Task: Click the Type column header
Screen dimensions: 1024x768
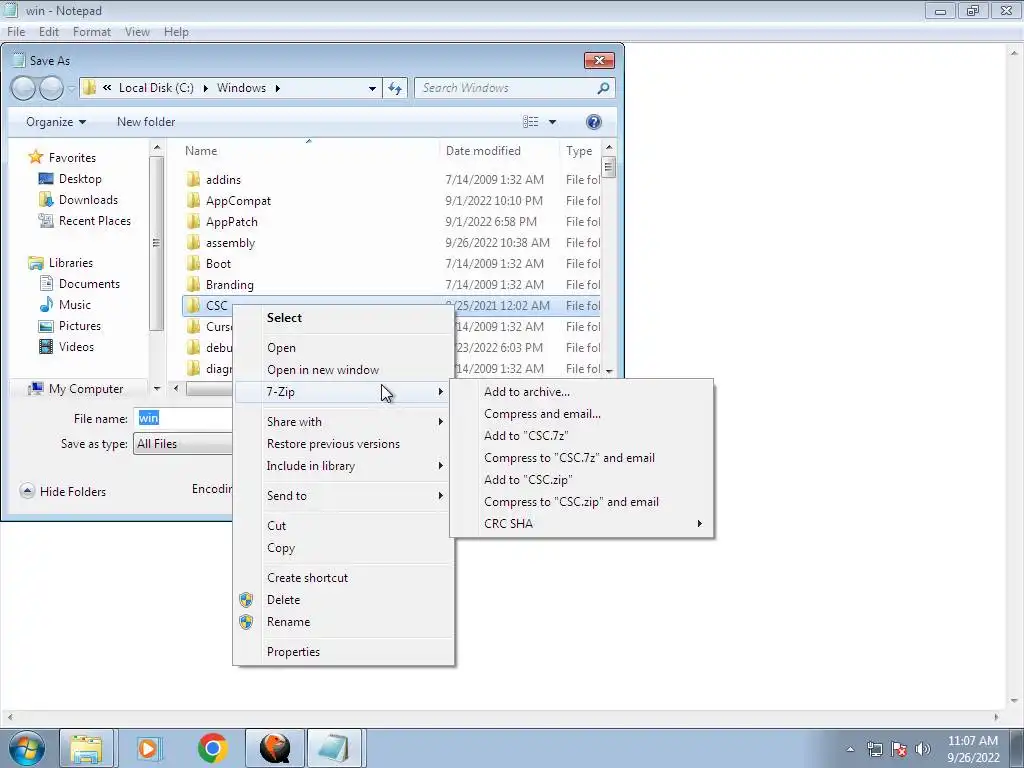Action: tap(580, 151)
